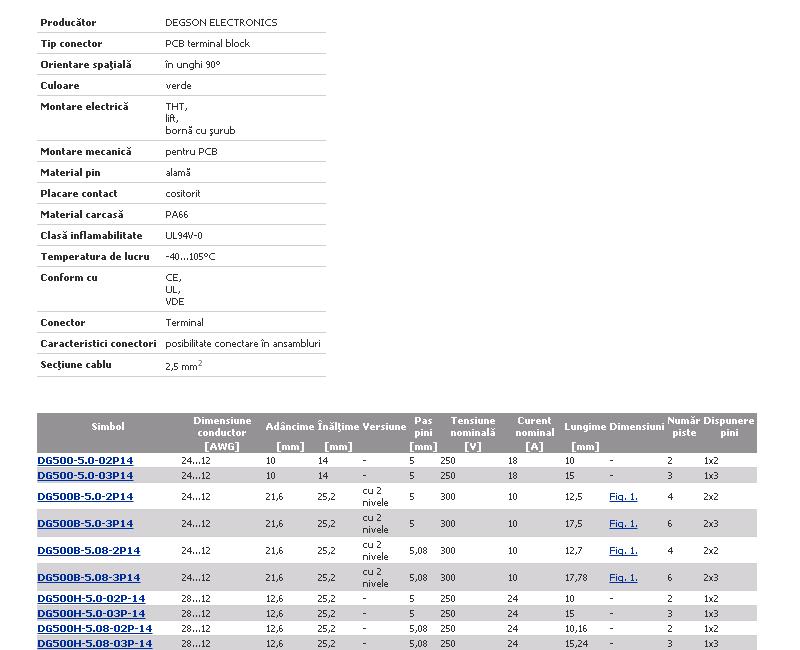Click the Culoare label

pyautogui.click(x=60, y=85)
